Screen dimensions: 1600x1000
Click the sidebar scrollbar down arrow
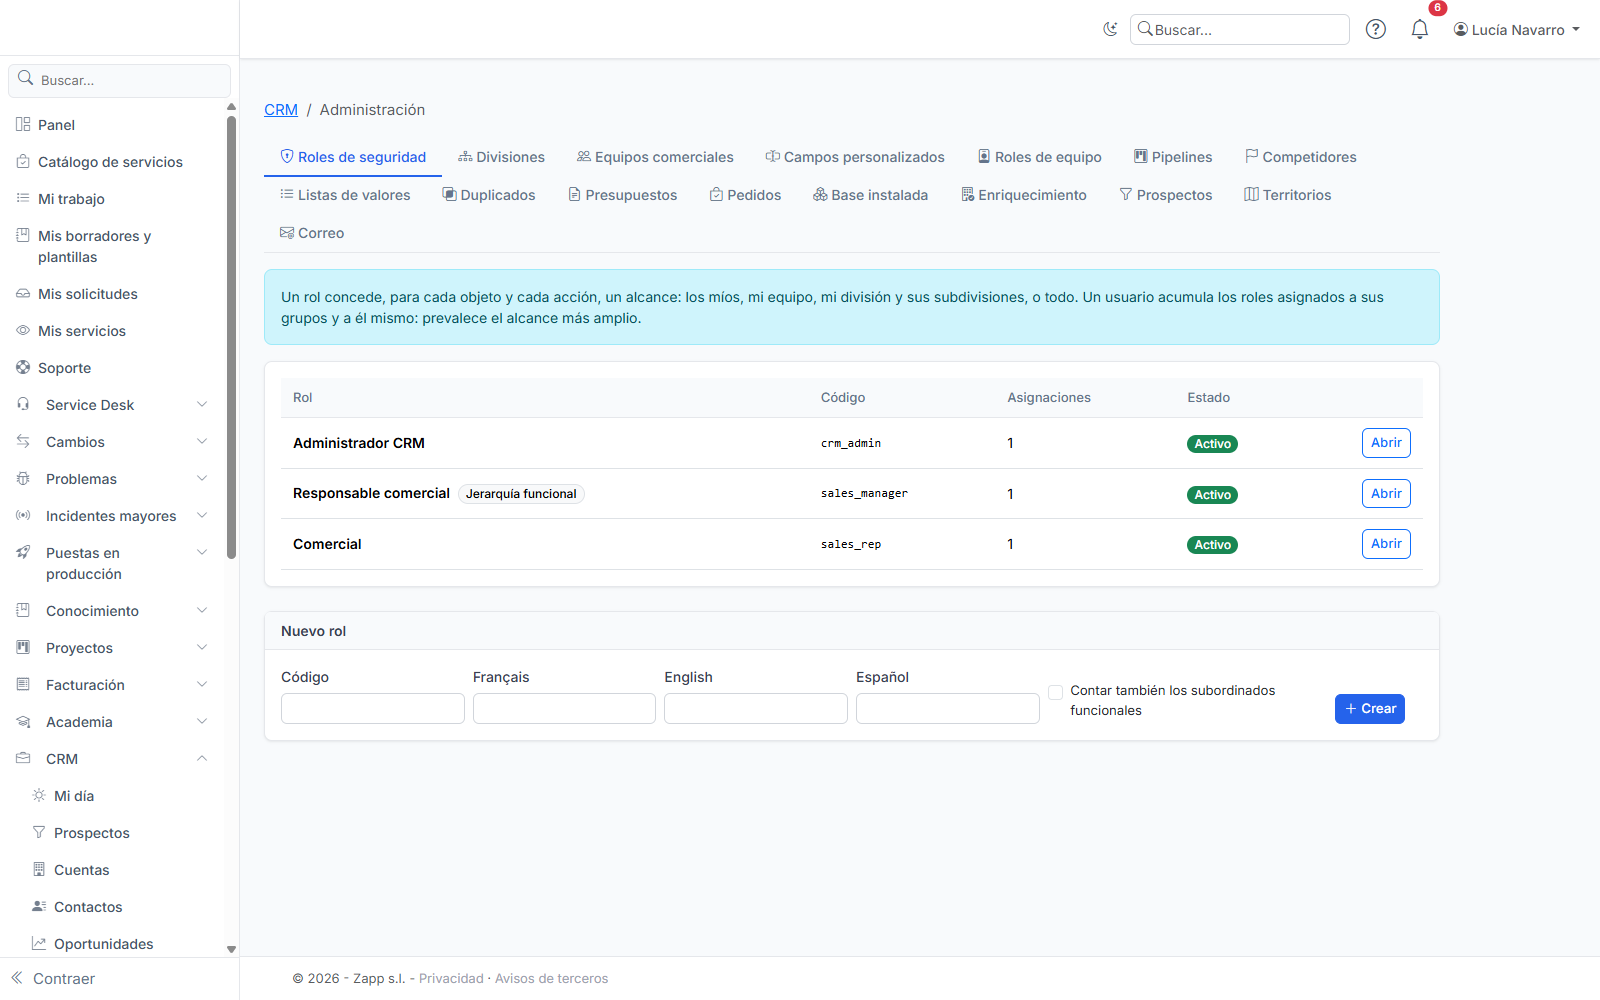click(231, 949)
